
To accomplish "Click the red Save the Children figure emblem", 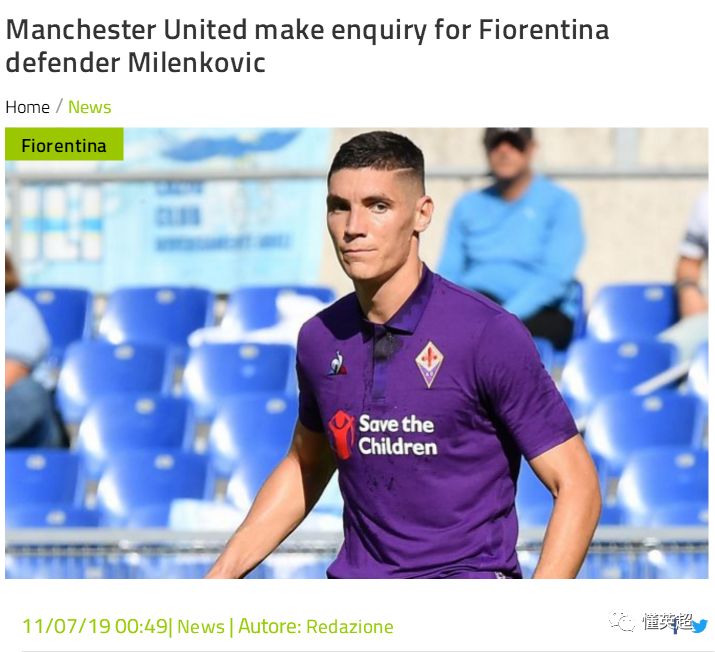I will click(x=342, y=435).
